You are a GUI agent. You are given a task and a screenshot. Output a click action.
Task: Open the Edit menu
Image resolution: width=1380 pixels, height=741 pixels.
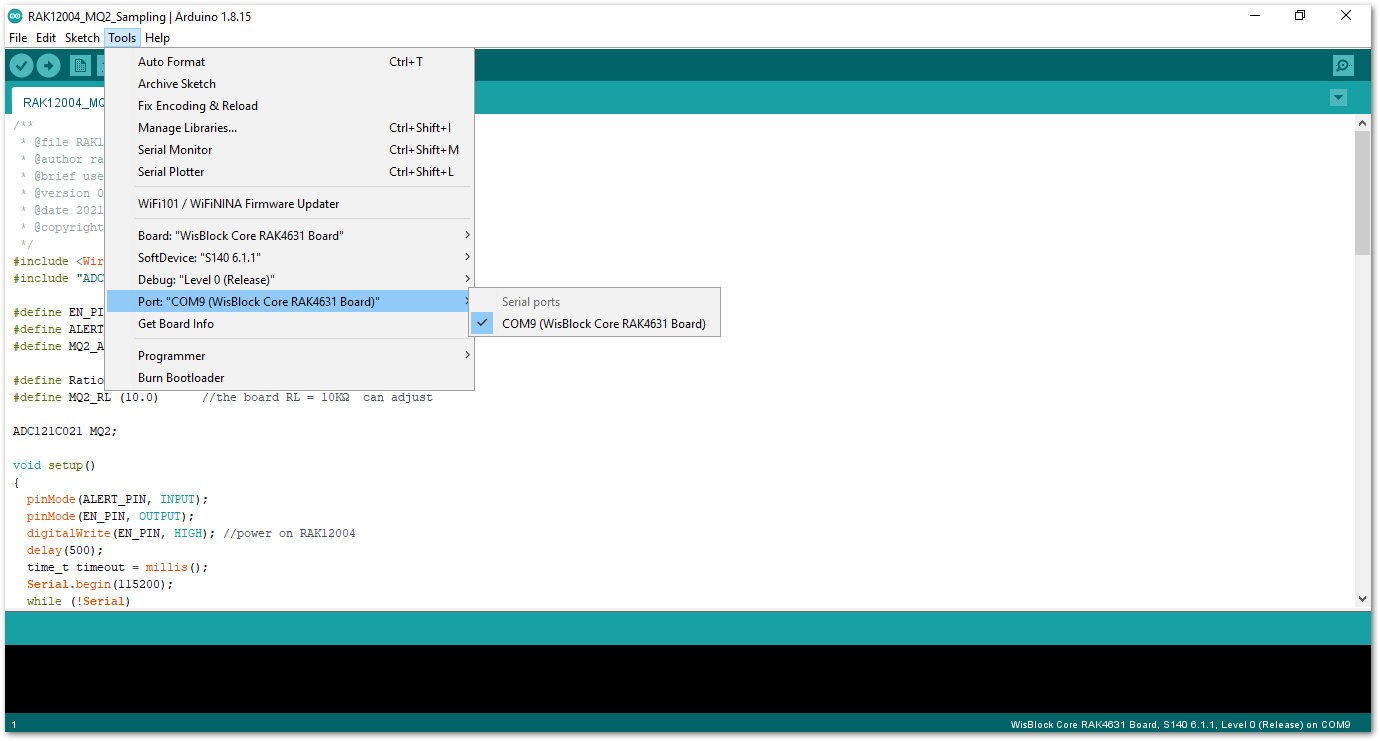tap(46, 38)
